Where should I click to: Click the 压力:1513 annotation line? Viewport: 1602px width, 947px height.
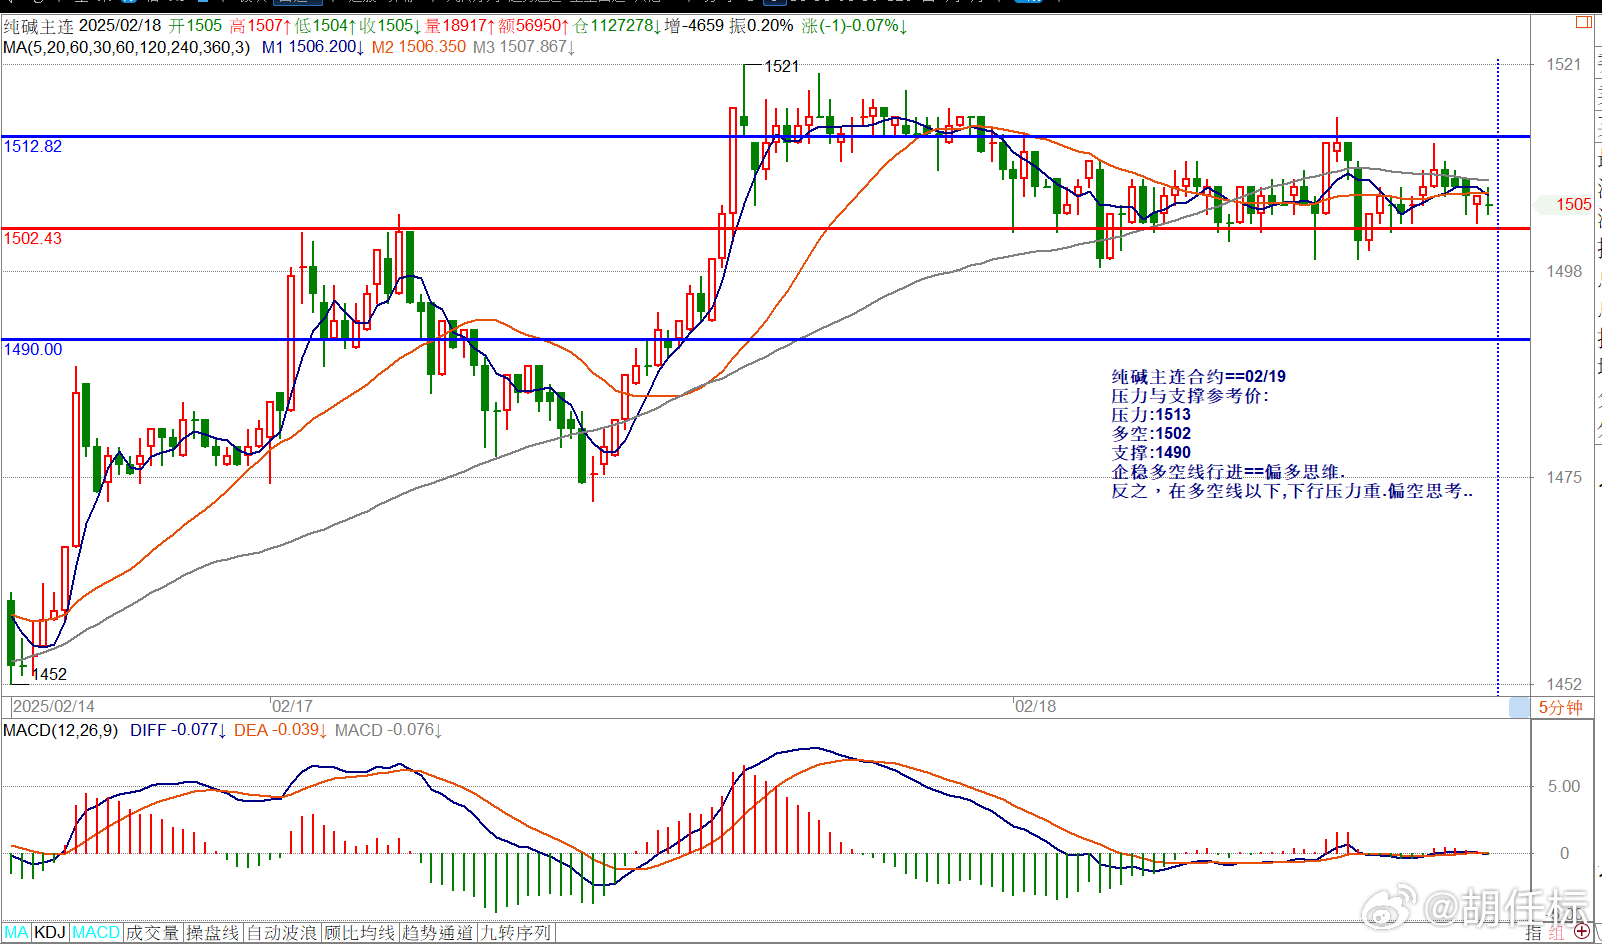coord(1151,415)
